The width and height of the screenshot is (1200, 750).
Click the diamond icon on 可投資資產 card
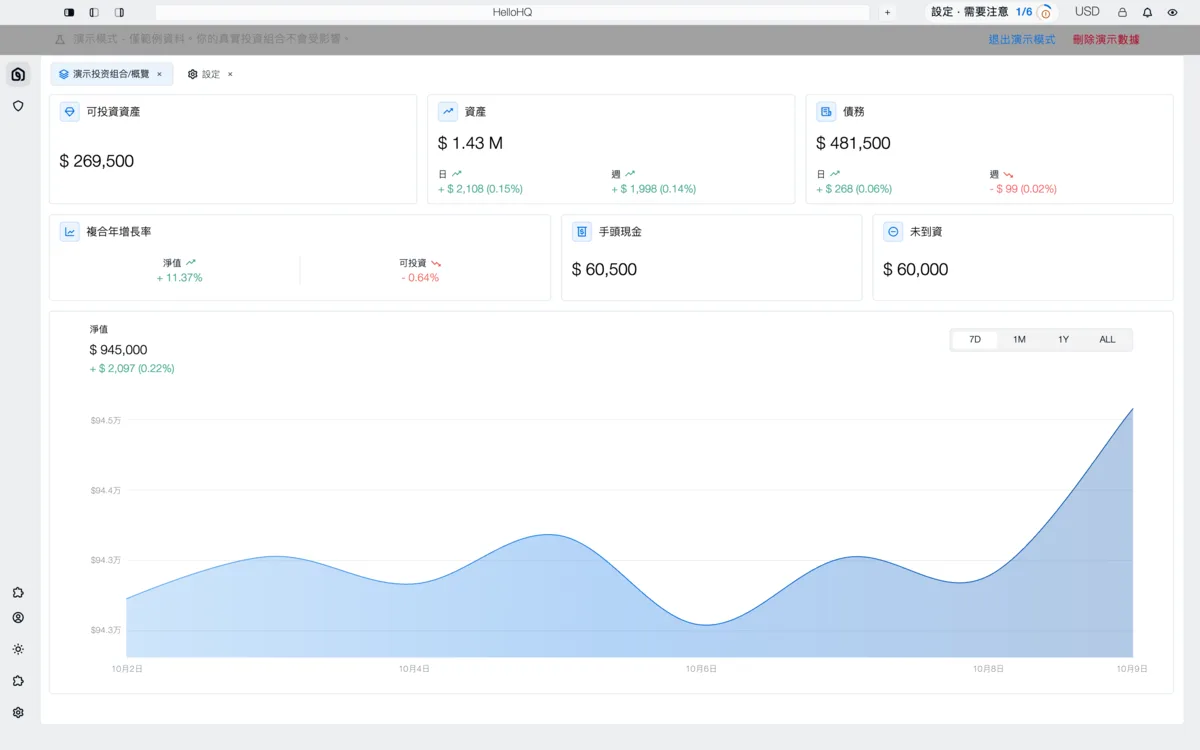click(69, 112)
